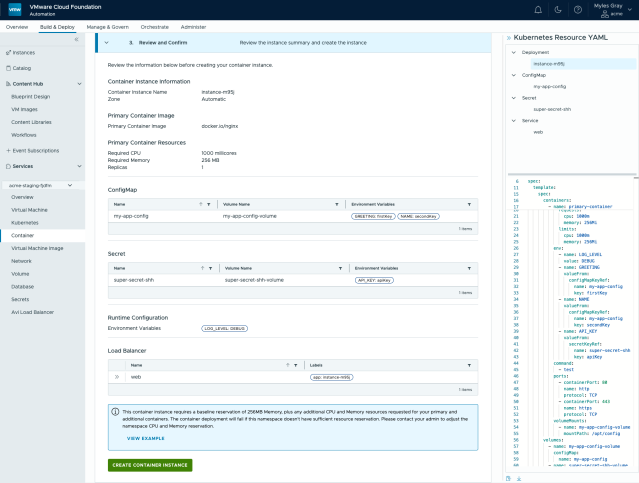Click the LOG_LEVEL: DEBUG variable tag
Viewport: 639px width, 483px height.
tap(225, 329)
